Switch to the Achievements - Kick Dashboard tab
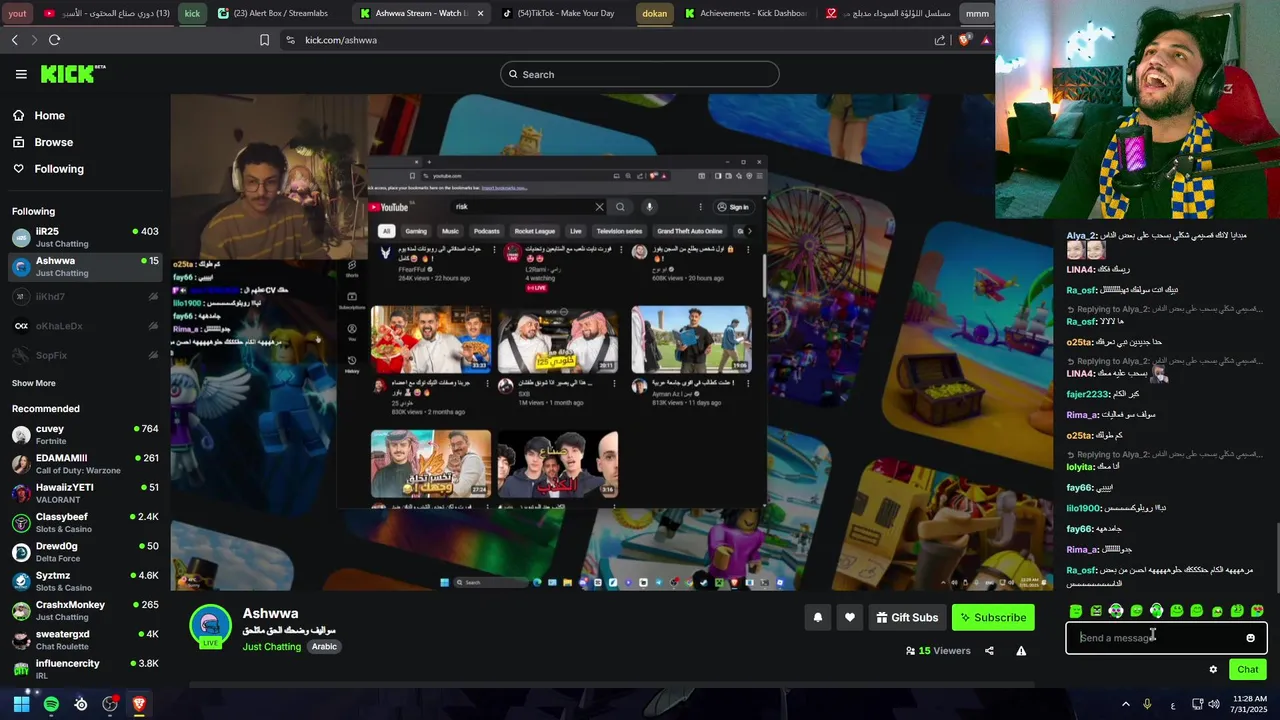Image resolution: width=1280 pixels, height=720 pixels. pos(746,13)
